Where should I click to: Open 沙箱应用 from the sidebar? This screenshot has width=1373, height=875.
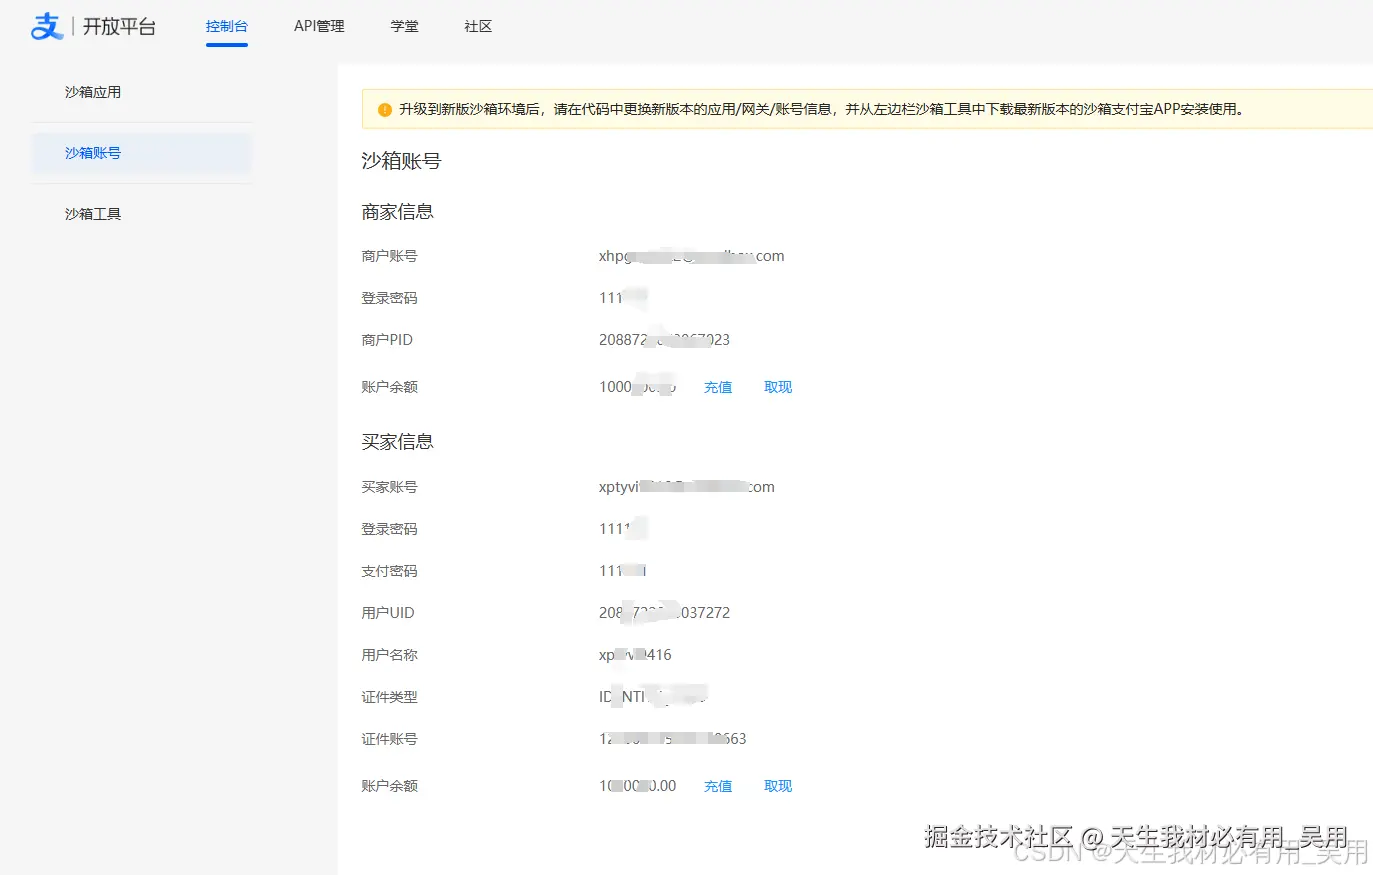(92, 90)
